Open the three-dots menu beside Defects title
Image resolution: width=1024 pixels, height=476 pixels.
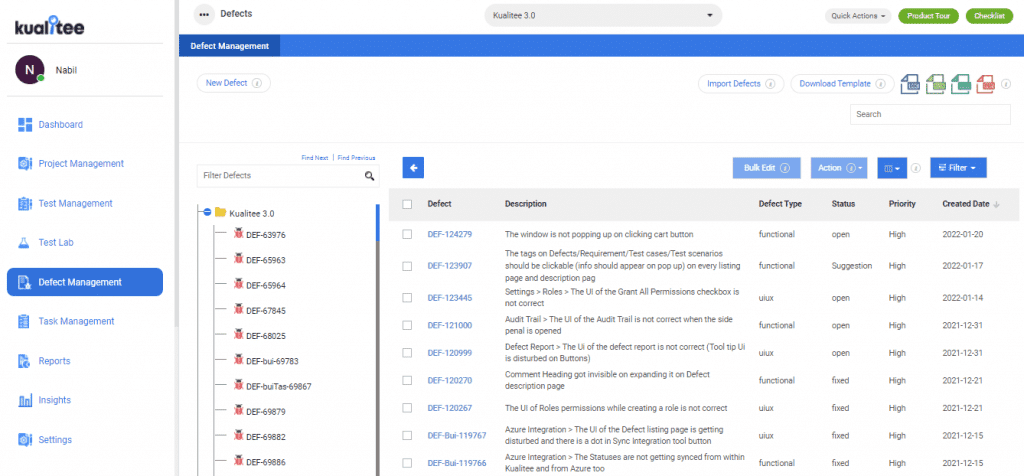point(204,14)
